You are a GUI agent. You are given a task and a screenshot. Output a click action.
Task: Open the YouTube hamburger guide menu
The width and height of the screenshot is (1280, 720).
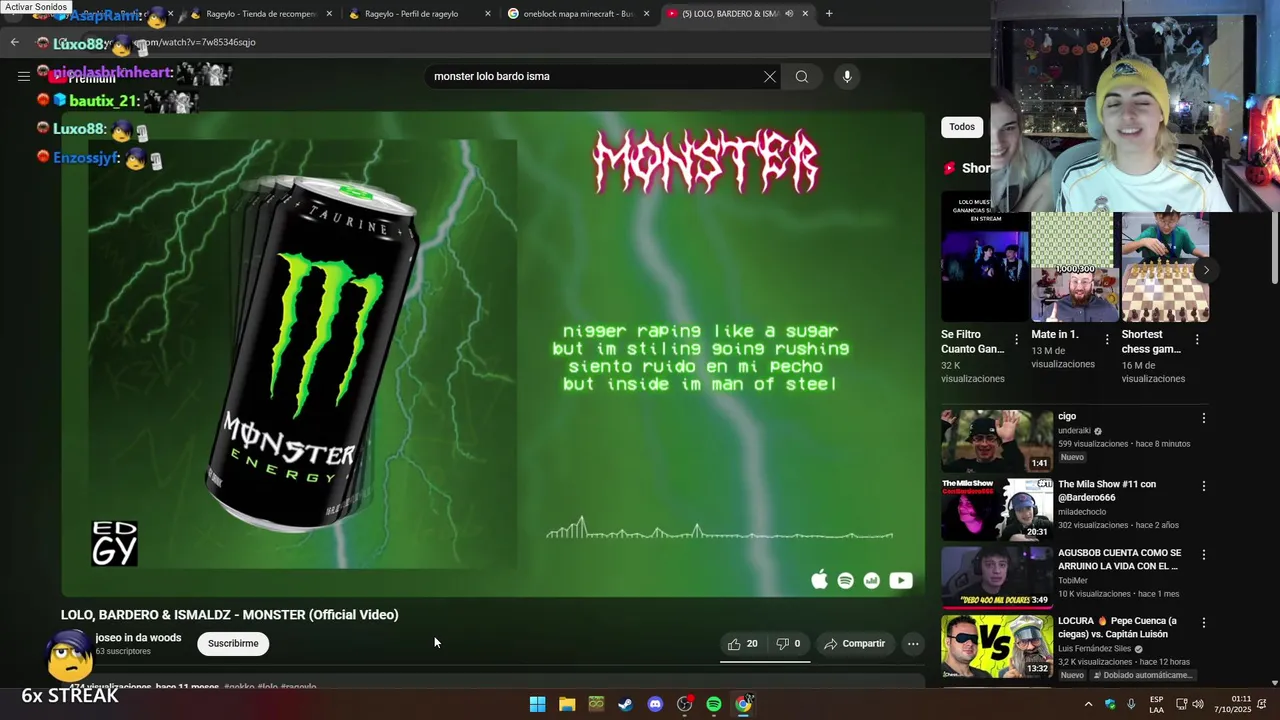23,76
